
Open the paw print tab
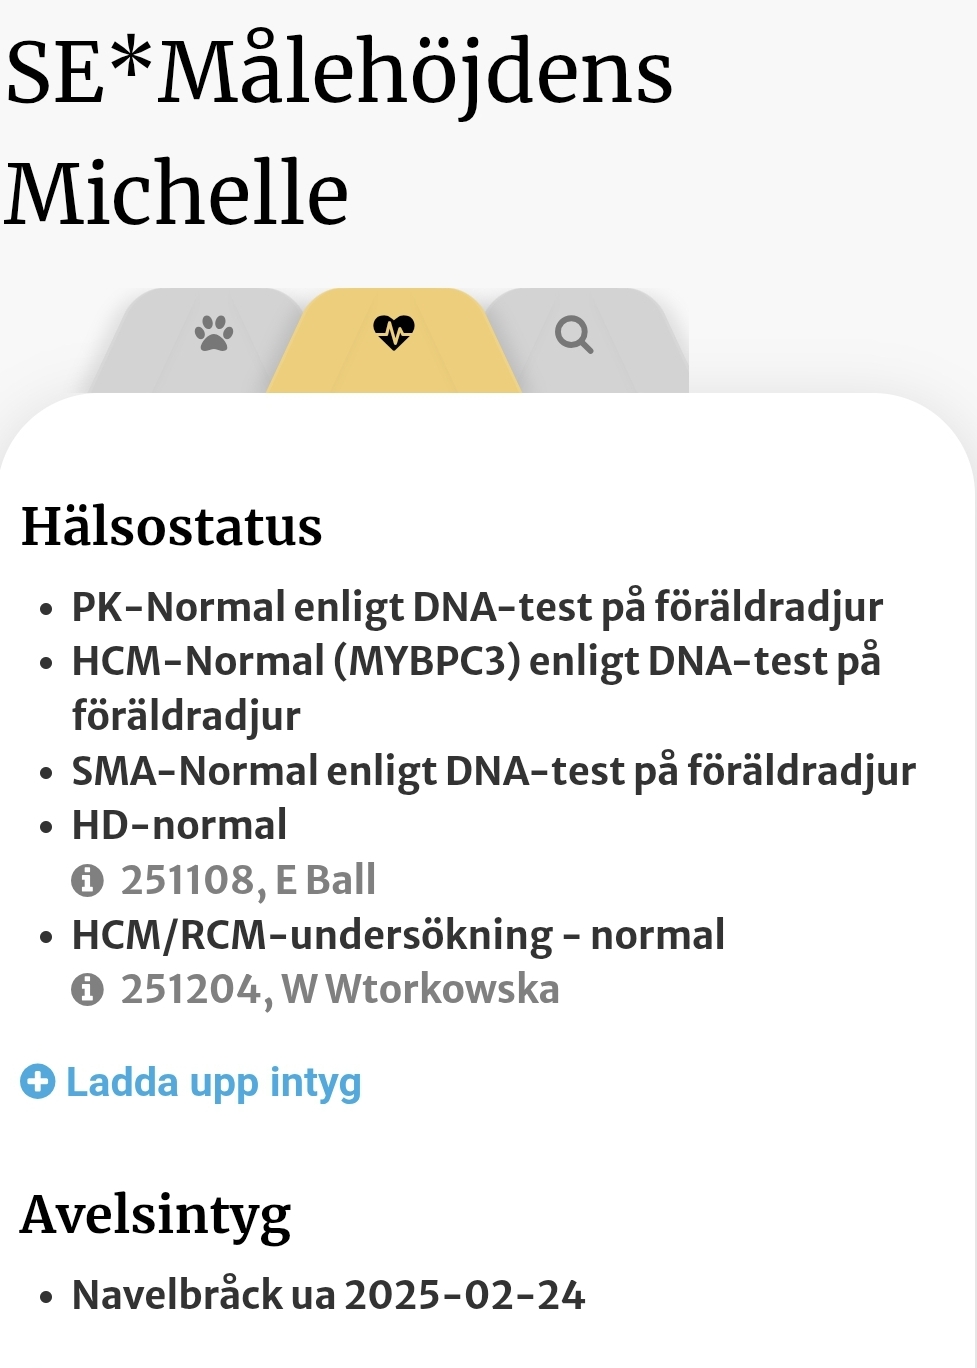pyautogui.click(x=214, y=334)
